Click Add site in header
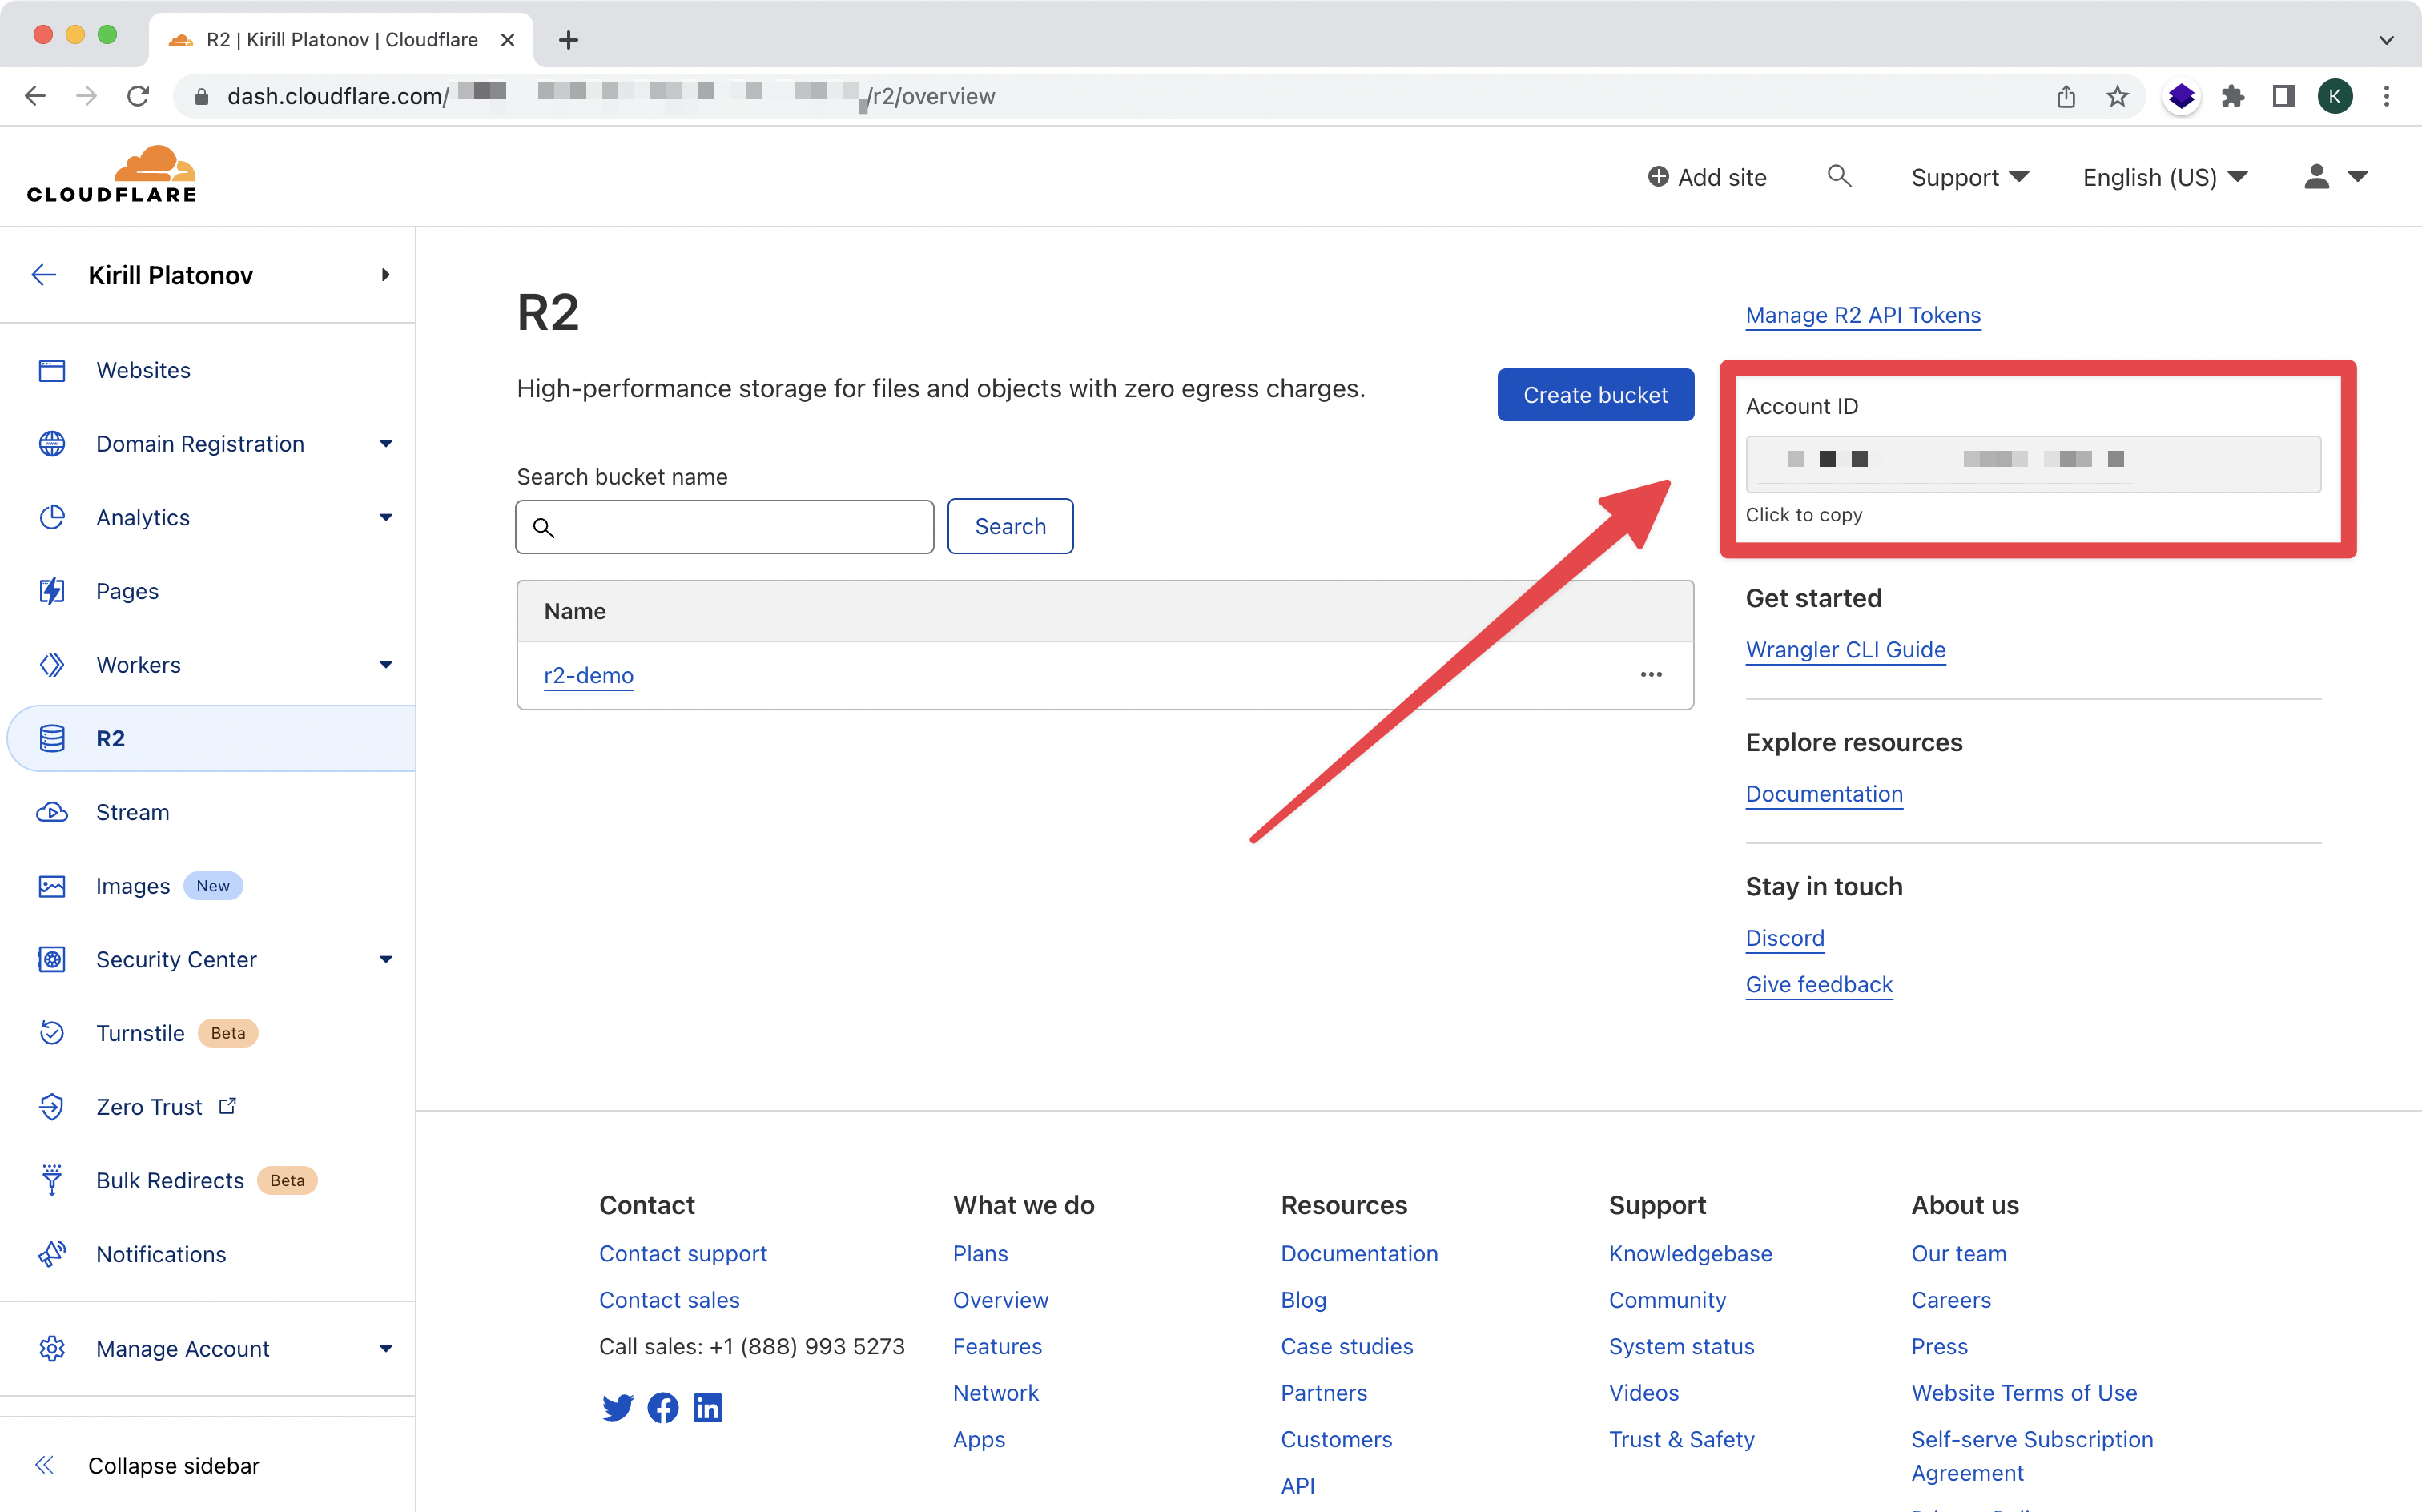The image size is (2422, 1512). point(1707,177)
